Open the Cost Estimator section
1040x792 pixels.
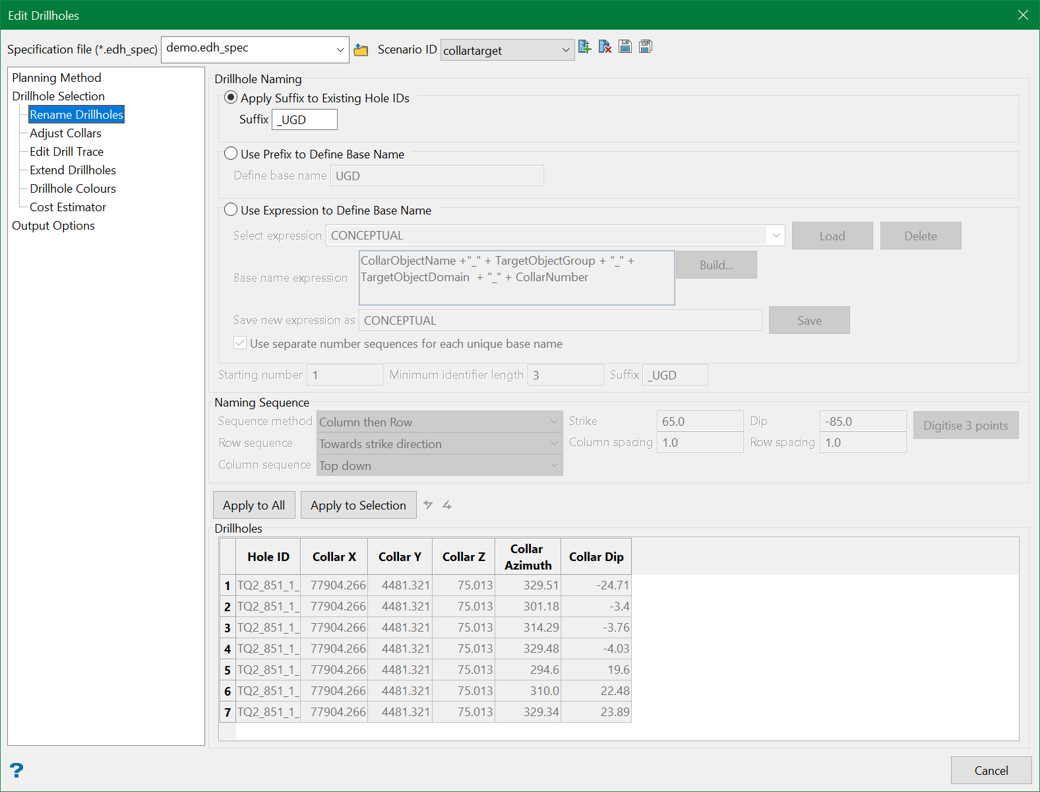tap(67, 207)
